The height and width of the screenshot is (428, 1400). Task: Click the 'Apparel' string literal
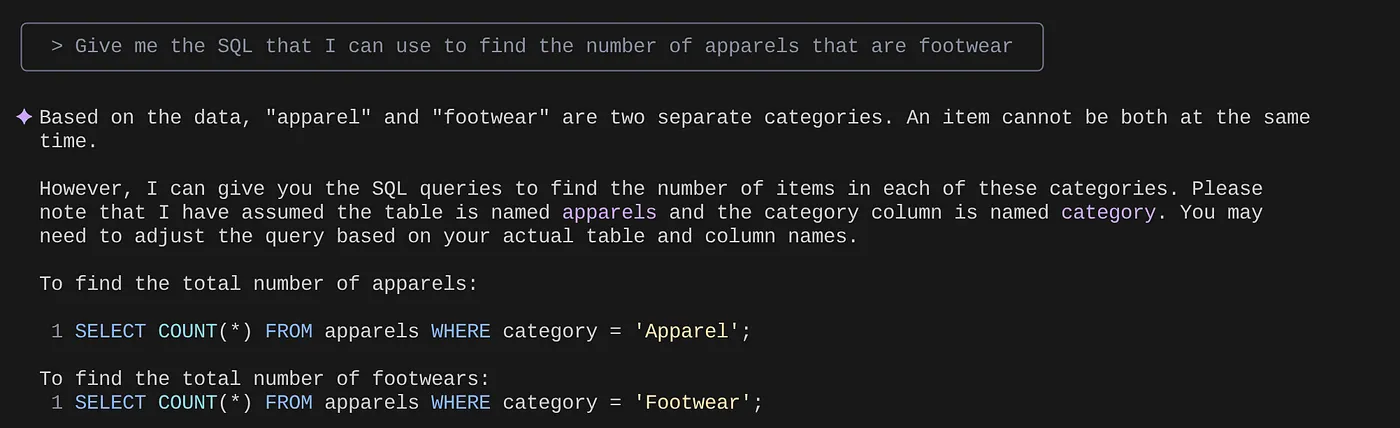coord(692,331)
